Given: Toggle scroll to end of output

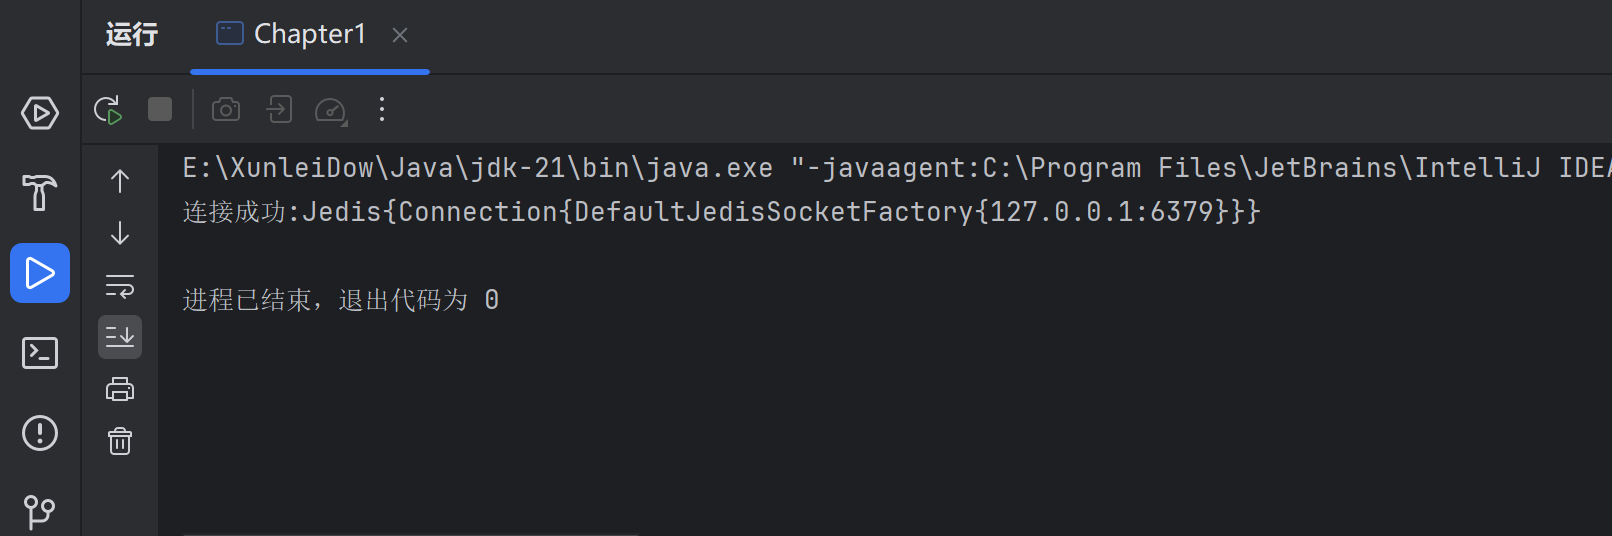Looking at the screenshot, I should coord(120,337).
